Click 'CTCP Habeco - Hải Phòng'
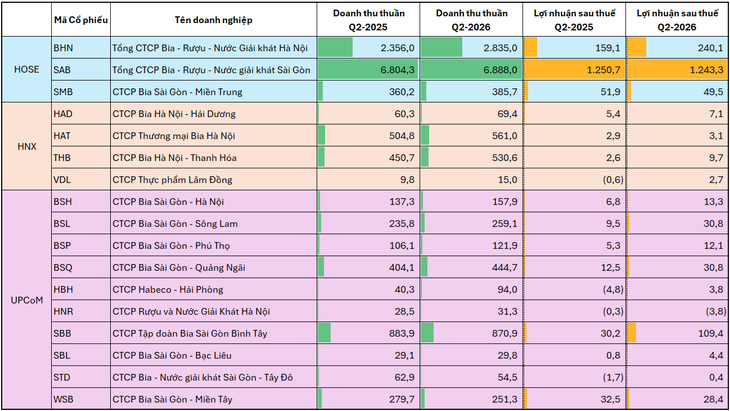 pos(168,289)
